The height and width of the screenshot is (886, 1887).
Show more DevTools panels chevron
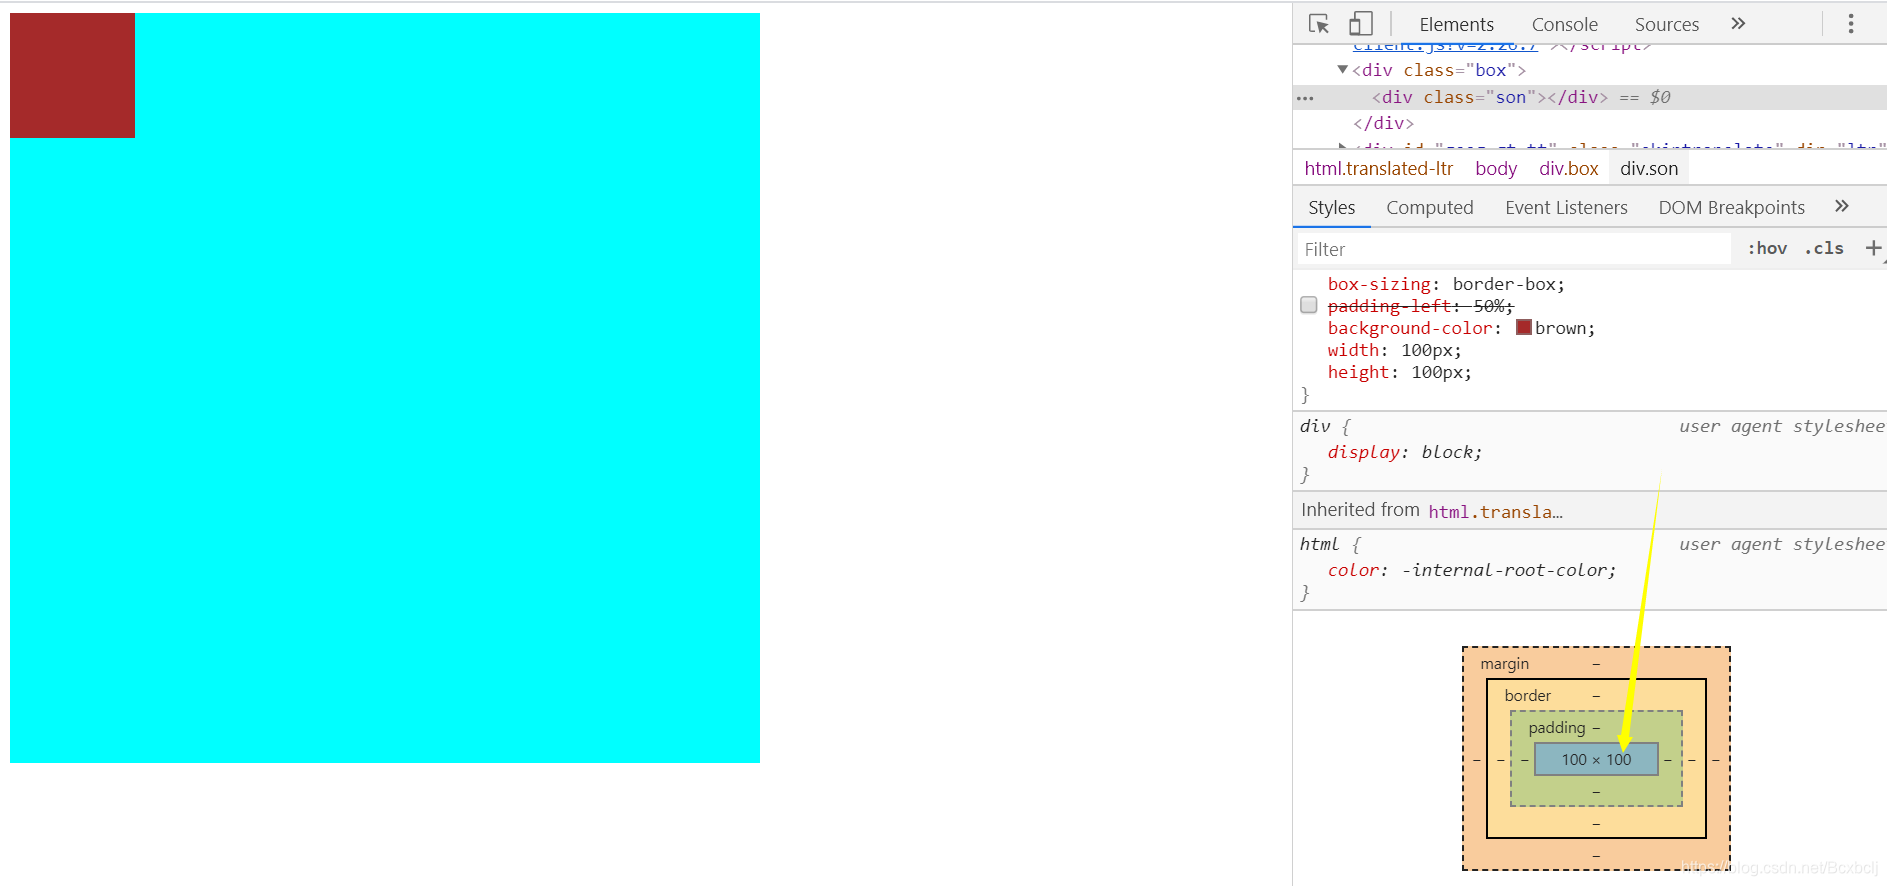[x=1738, y=24]
